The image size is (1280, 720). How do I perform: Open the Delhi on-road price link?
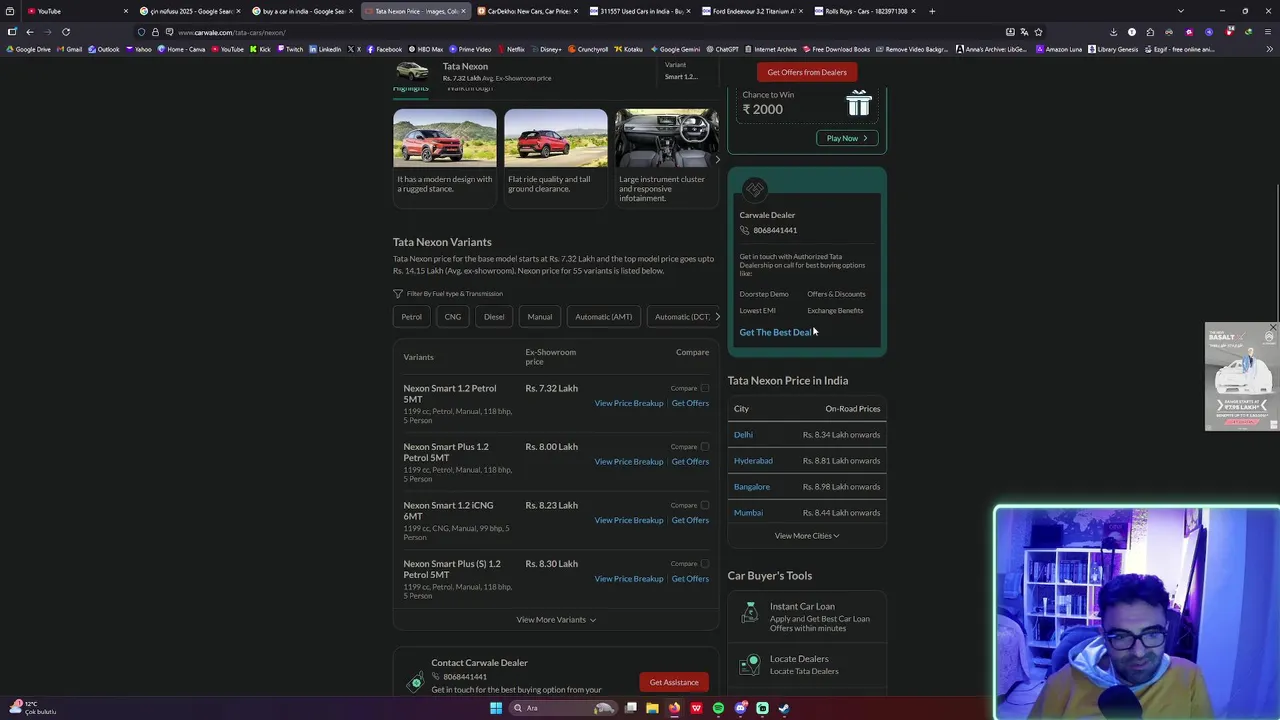743,435
